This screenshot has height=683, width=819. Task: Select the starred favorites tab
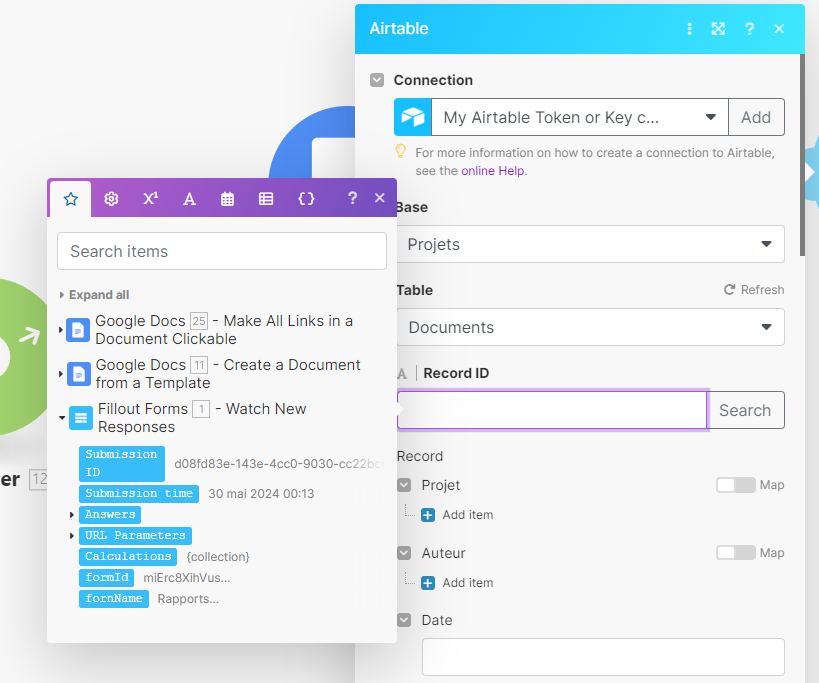[71, 199]
